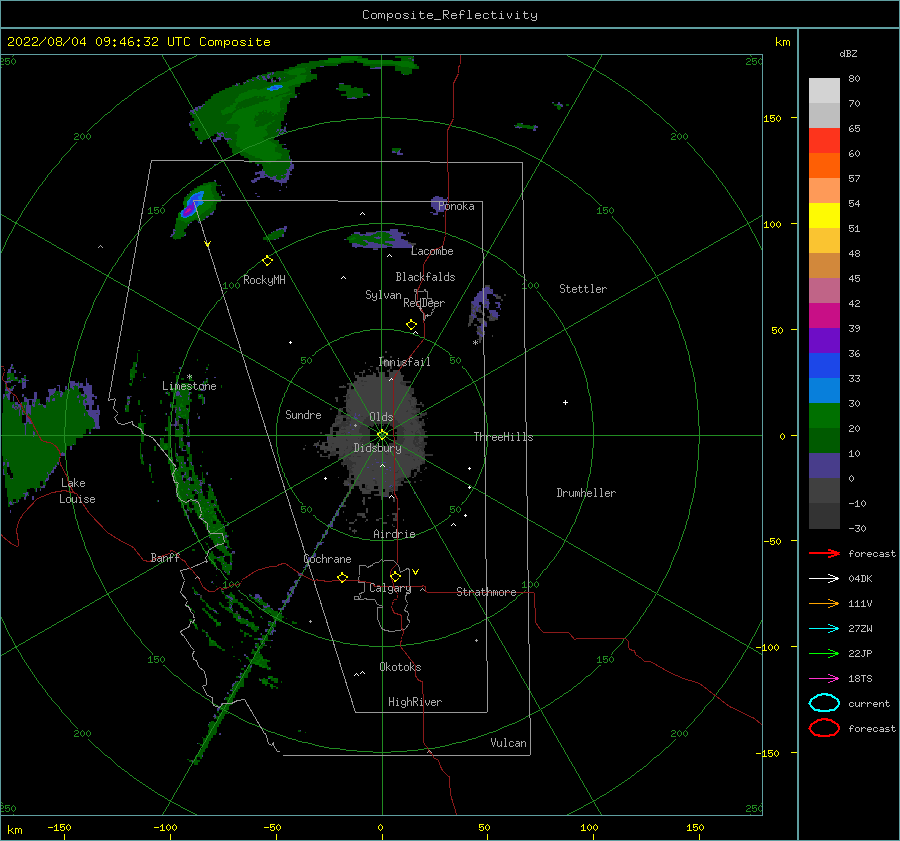Click the Stettler label

(x=583, y=289)
